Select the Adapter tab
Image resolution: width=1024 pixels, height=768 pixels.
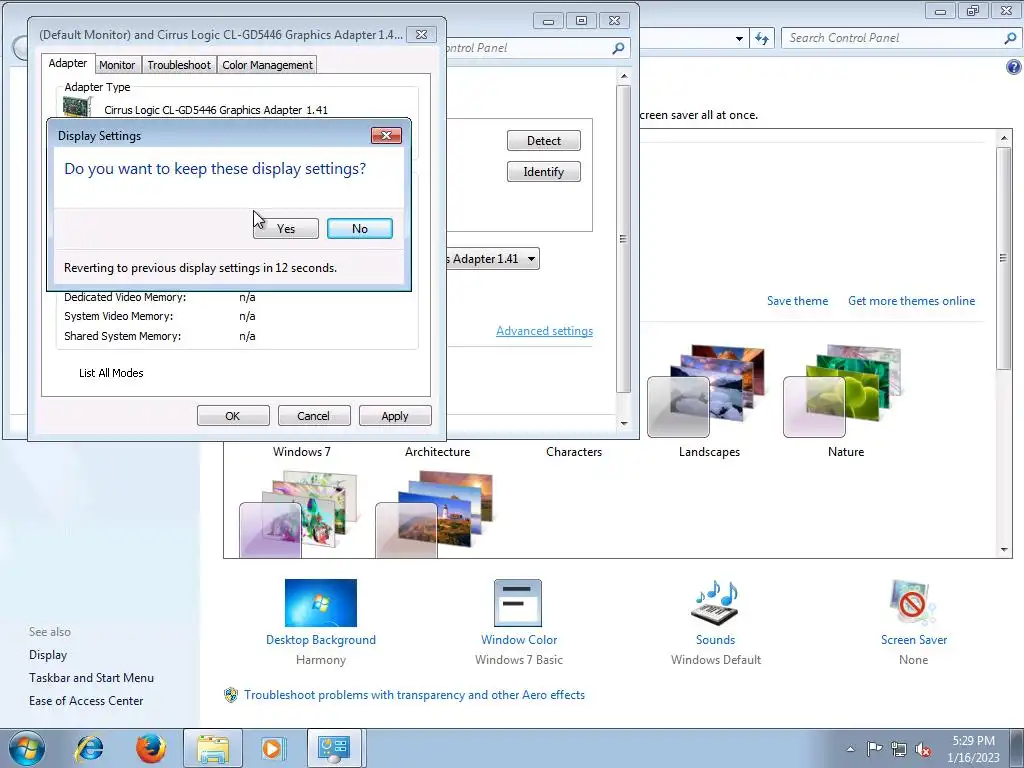point(67,63)
